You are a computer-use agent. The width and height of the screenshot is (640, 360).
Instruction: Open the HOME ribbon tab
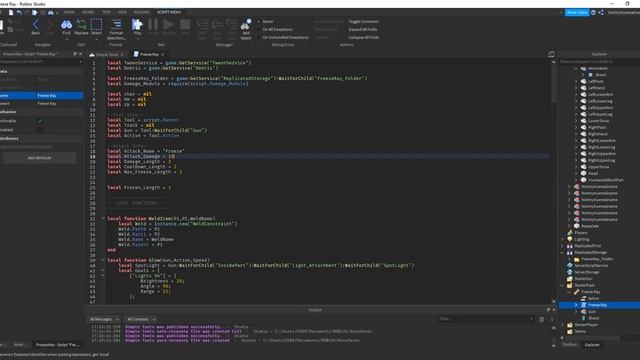pyautogui.click(x=69, y=13)
